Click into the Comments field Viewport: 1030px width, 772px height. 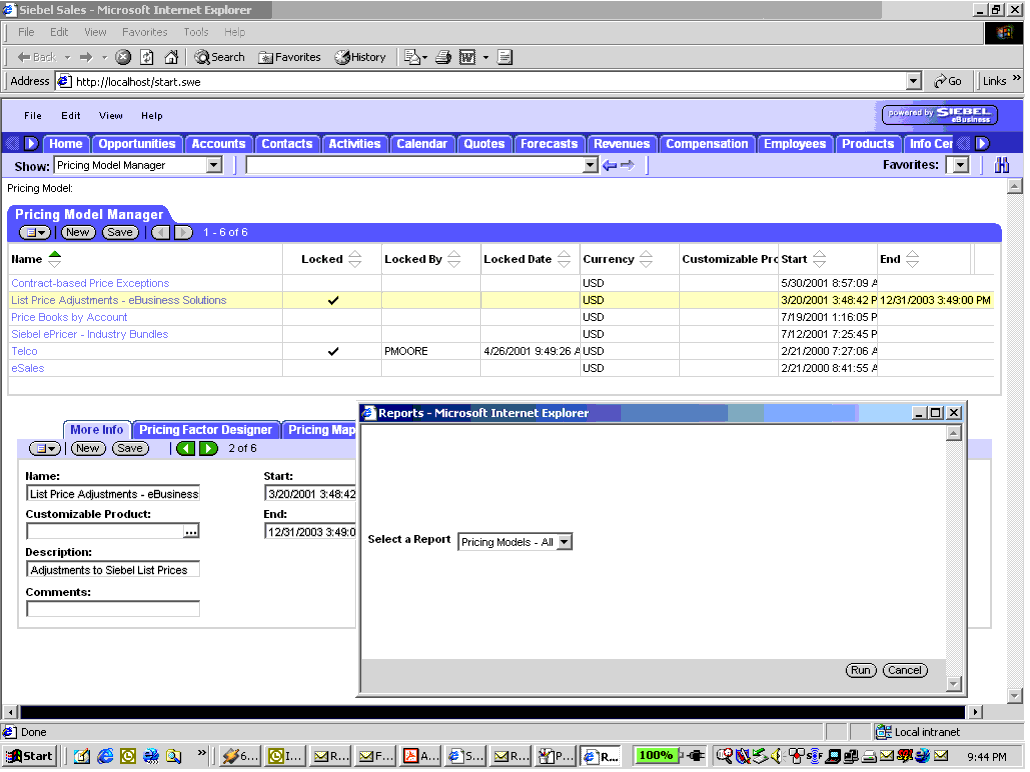[112, 609]
